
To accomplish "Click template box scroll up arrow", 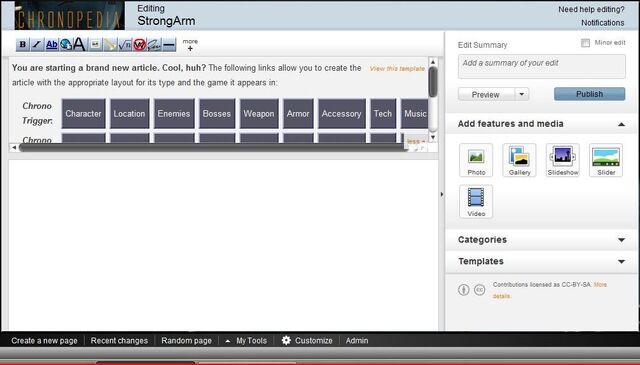I will (x=433, y=62).
